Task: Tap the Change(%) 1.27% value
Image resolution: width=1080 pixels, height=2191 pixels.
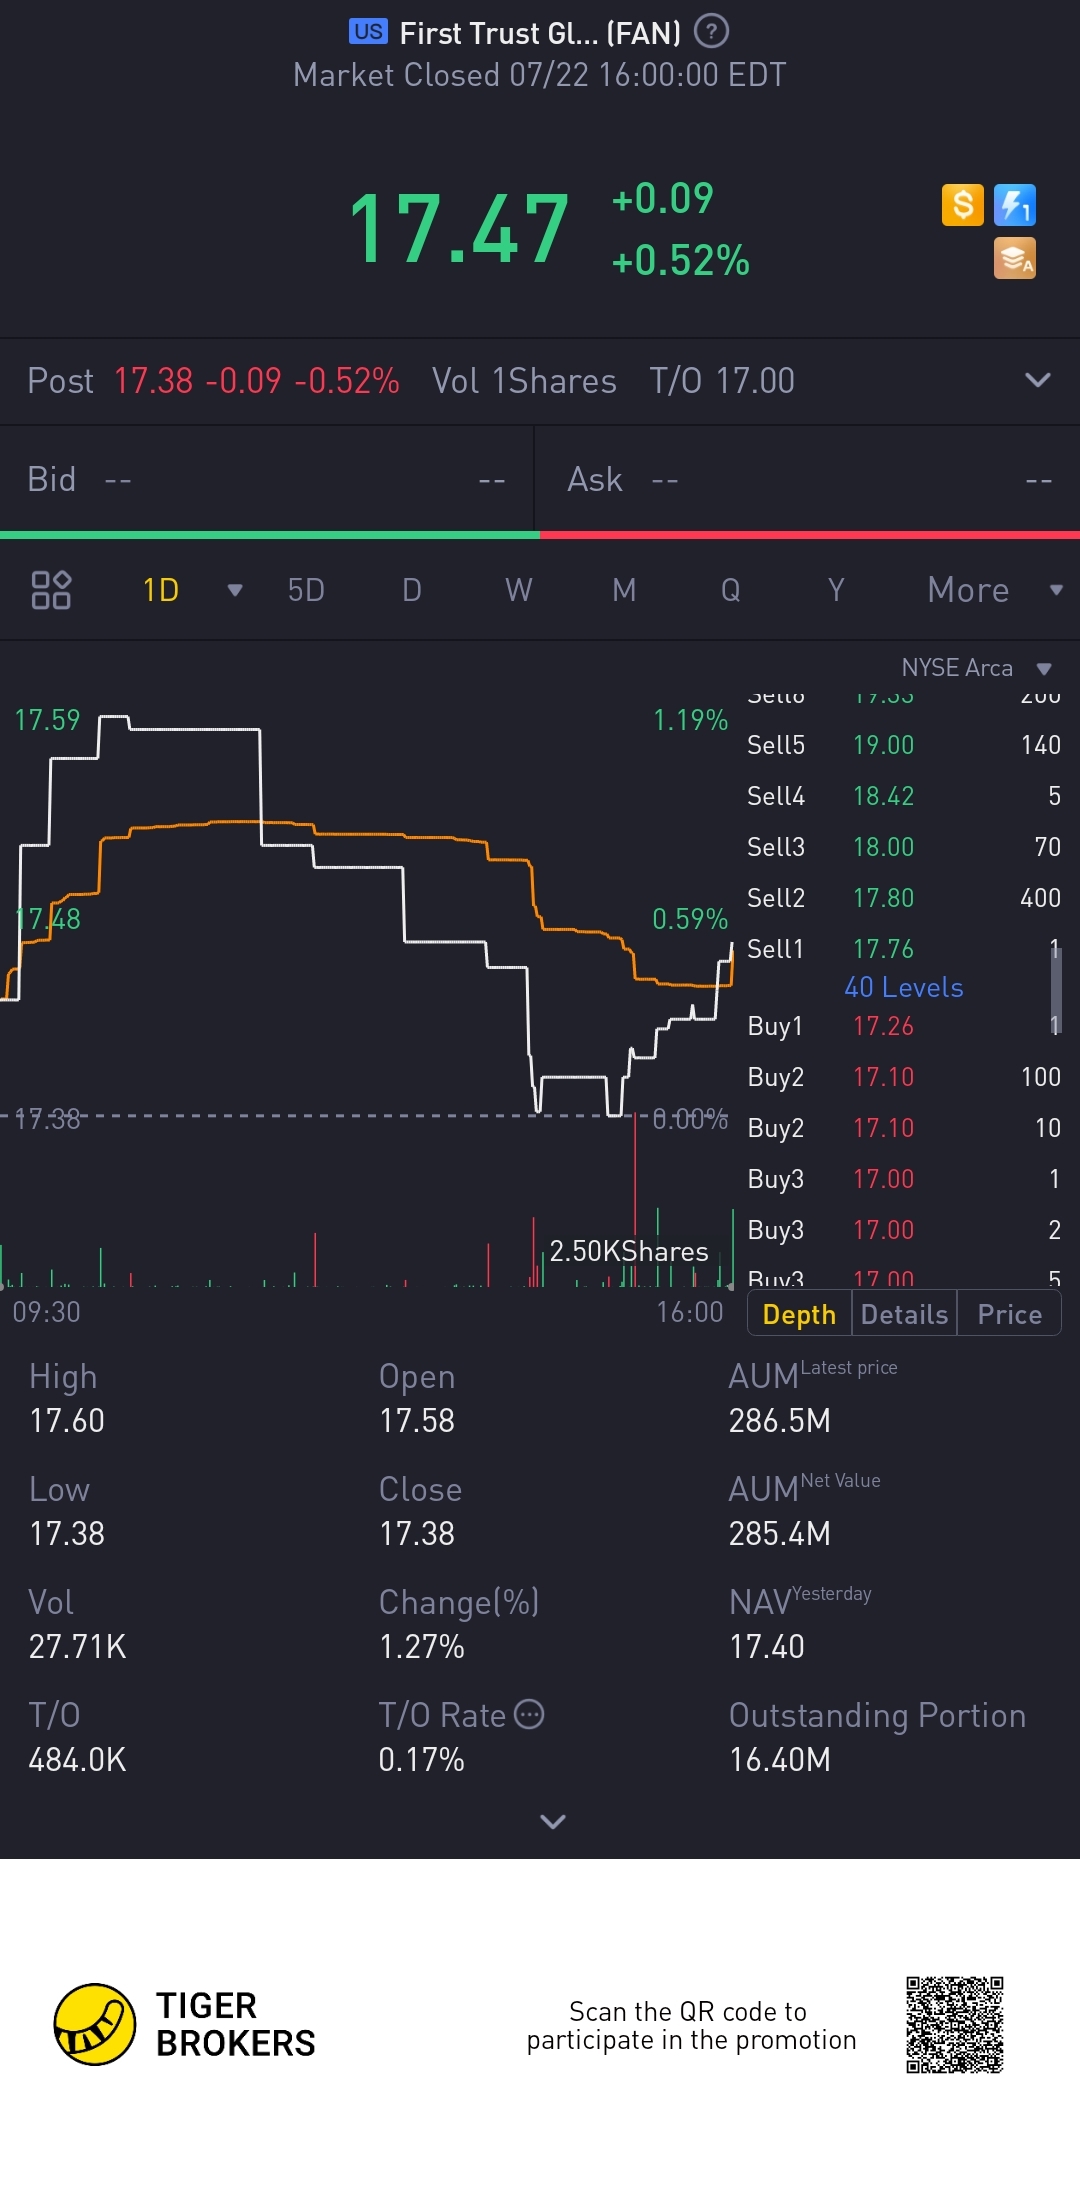Action: click(422, 1647)
